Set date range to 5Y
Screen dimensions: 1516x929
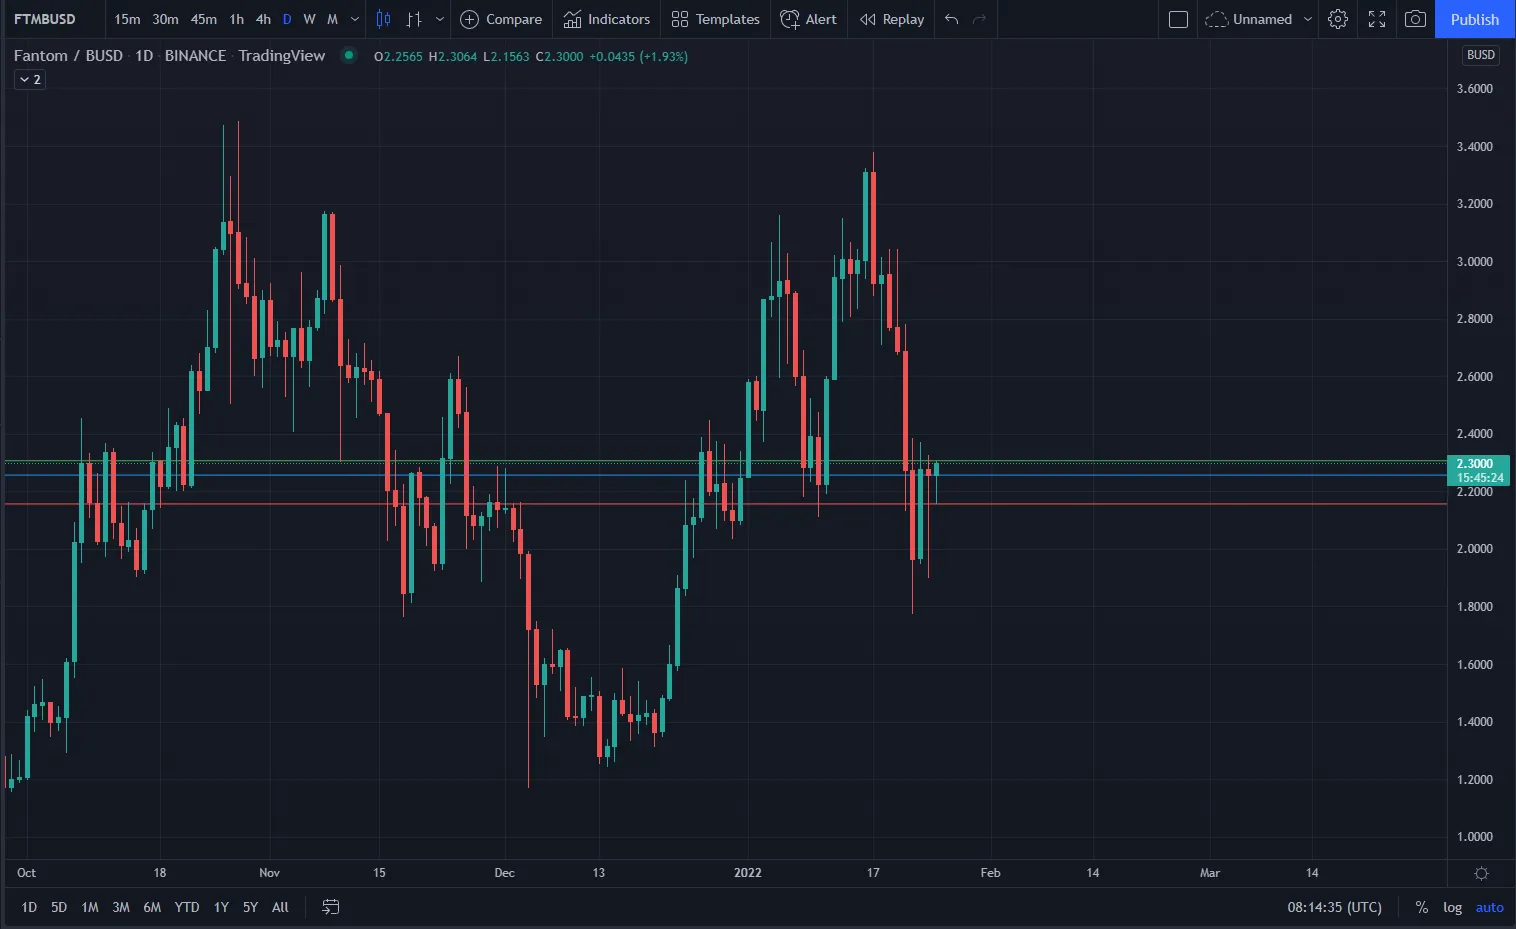click(250, 907)
